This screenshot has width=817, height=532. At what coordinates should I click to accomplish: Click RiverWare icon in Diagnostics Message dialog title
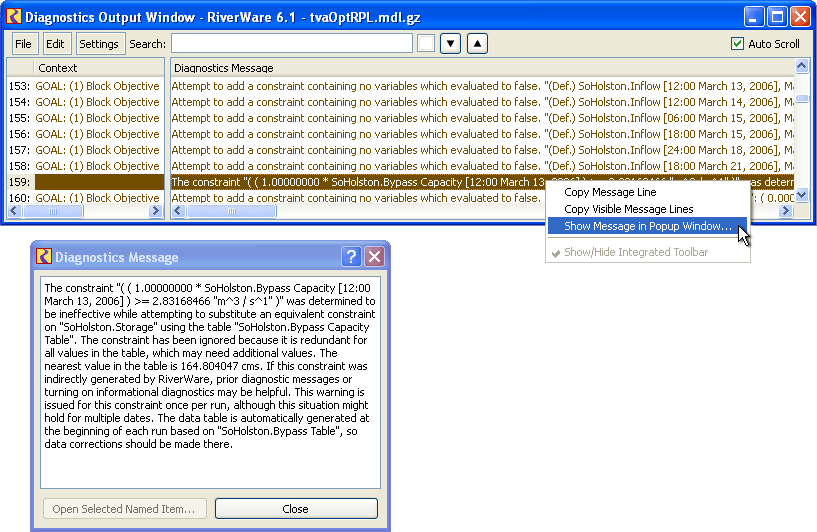pyautogui.click(x=44, y=256)
